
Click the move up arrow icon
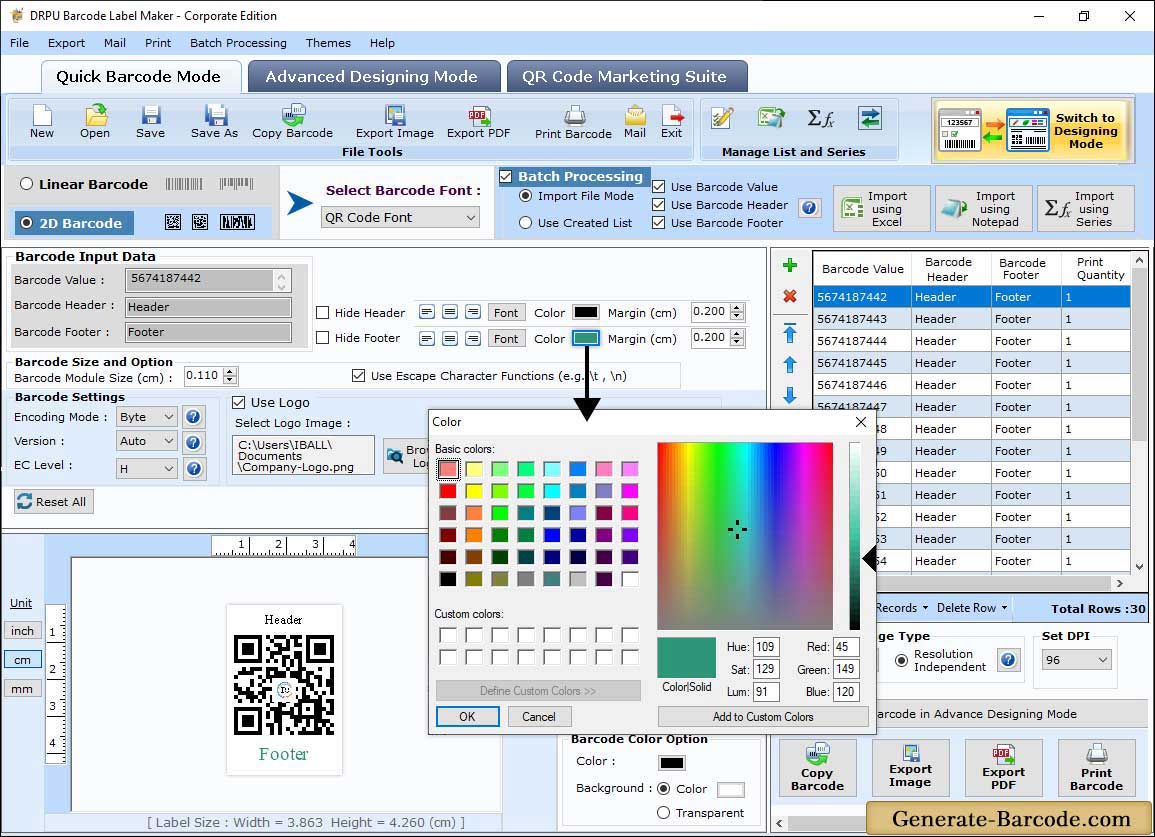[x=790, y=365]
